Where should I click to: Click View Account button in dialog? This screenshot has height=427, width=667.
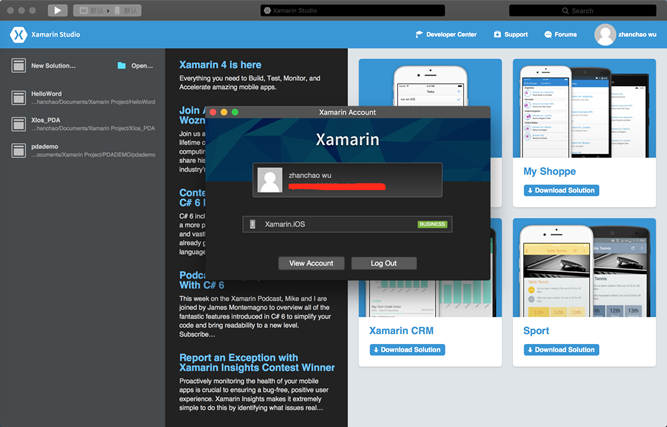(311, 263)
